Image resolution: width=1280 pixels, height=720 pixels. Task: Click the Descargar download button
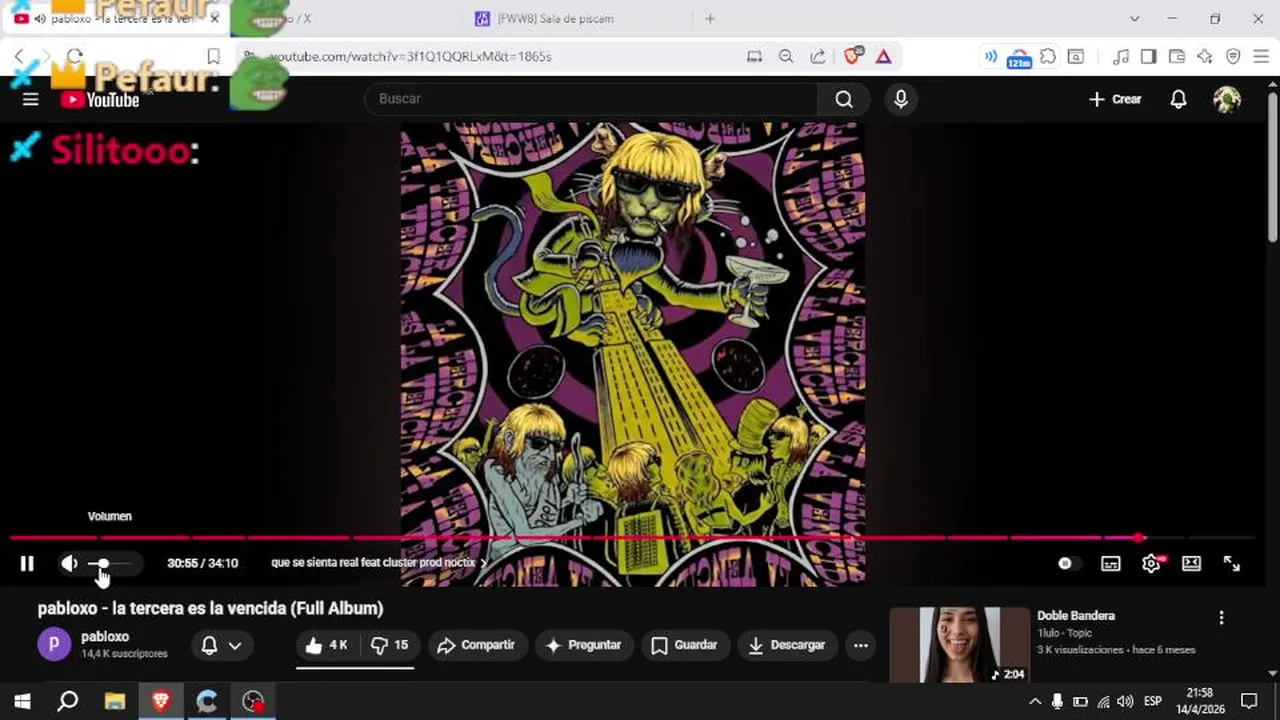pos(786,645)
